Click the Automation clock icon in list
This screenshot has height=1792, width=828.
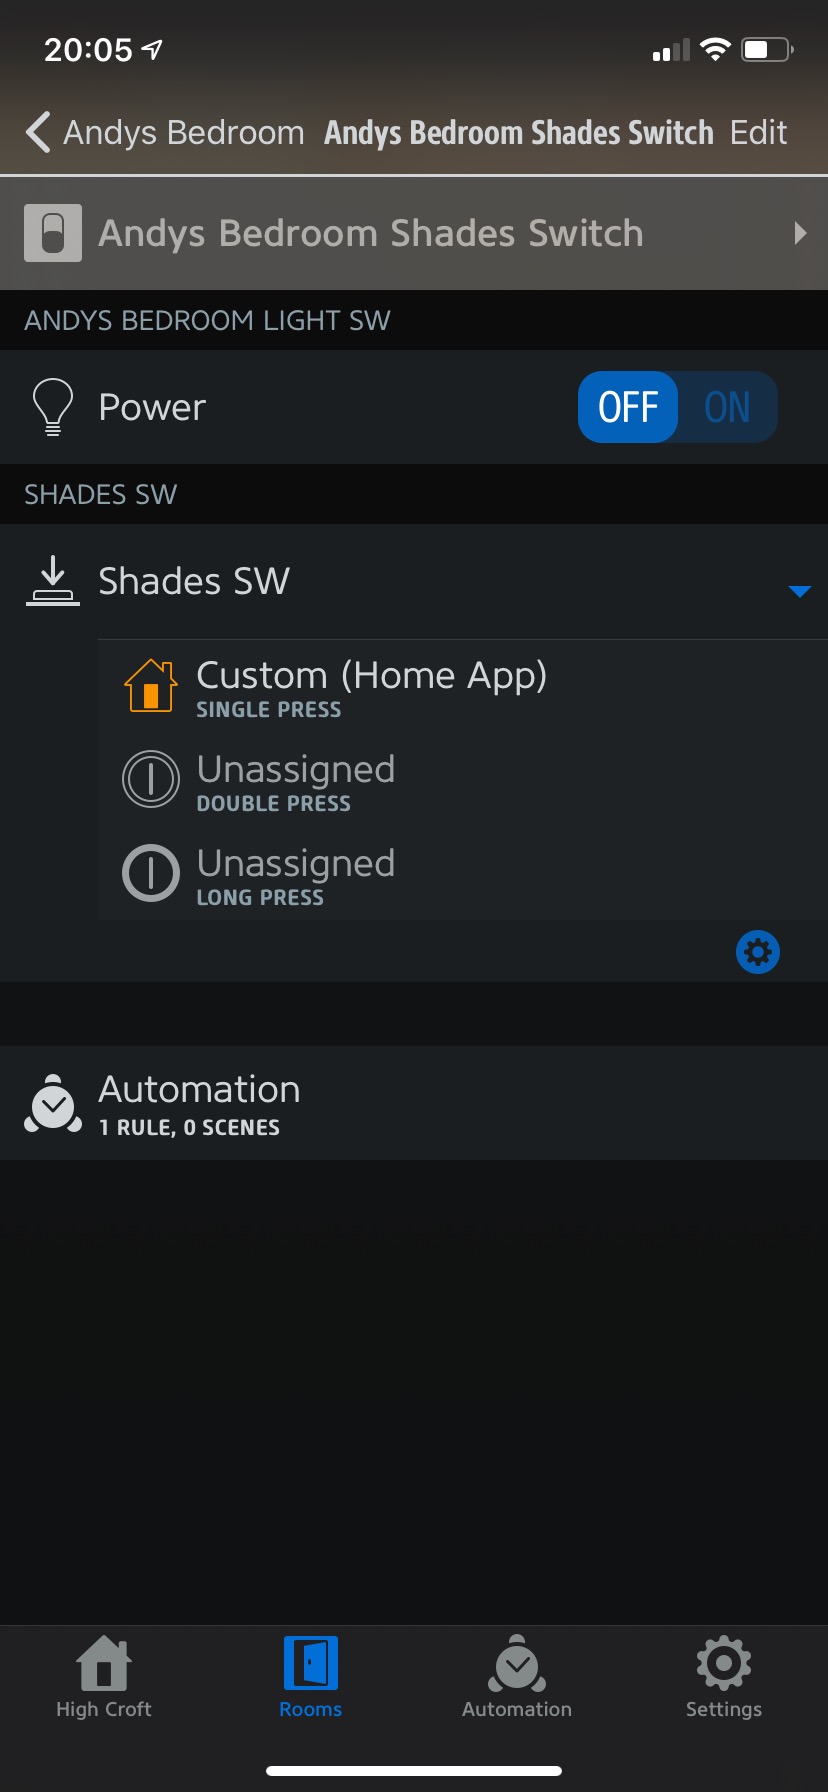53,1103
